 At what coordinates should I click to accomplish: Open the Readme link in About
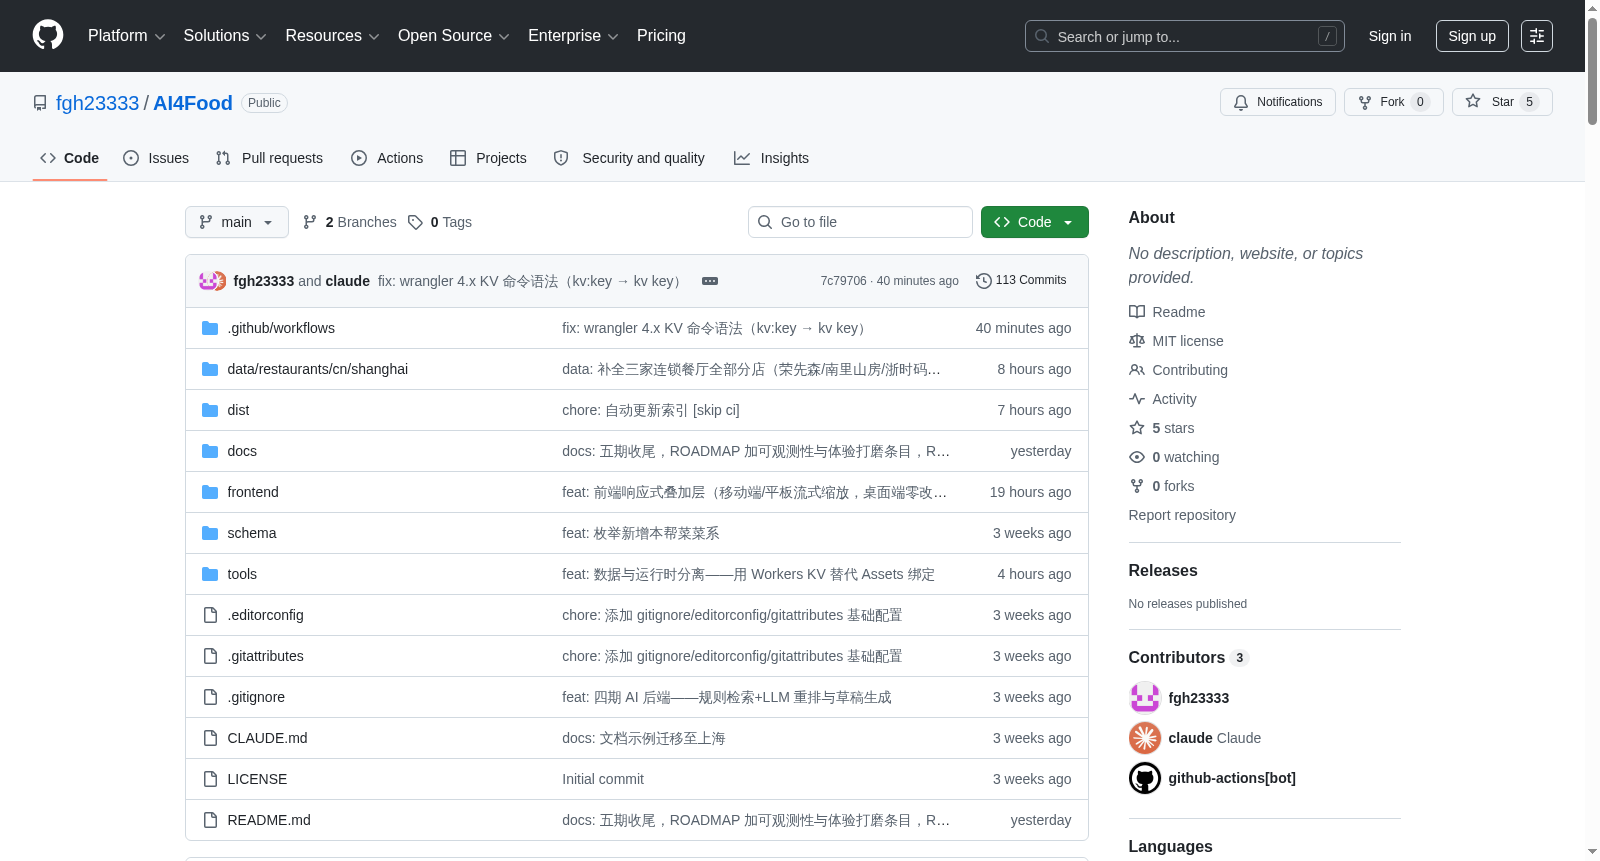[x=1167, y=312]
